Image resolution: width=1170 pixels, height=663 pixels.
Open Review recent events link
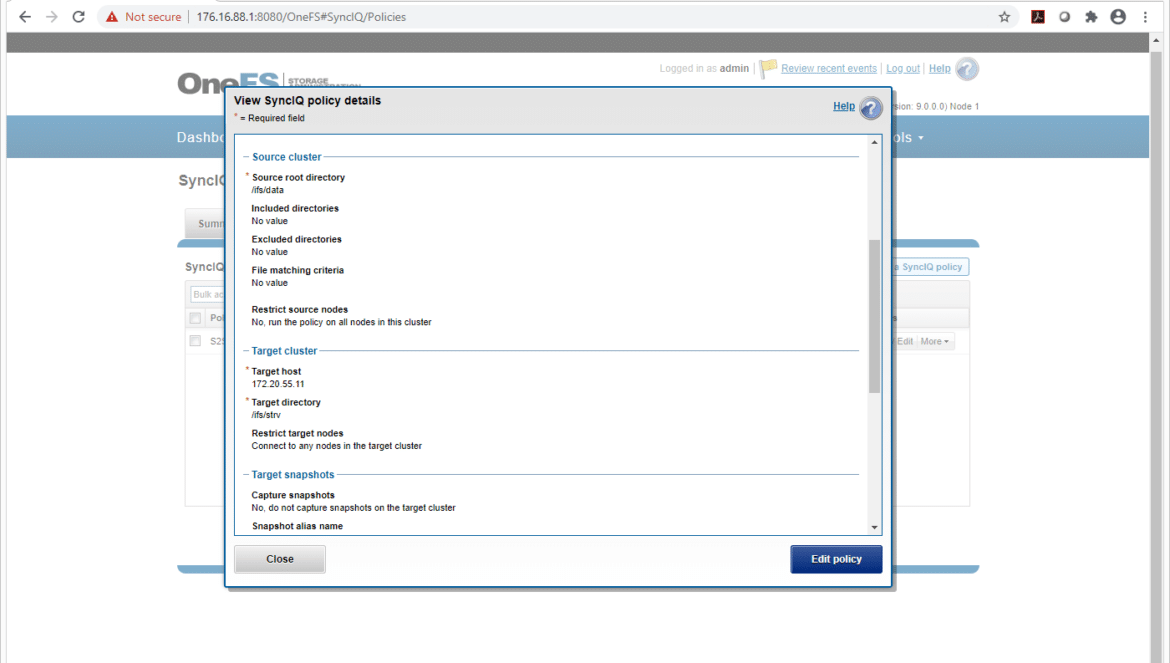[x=829, y=68]
